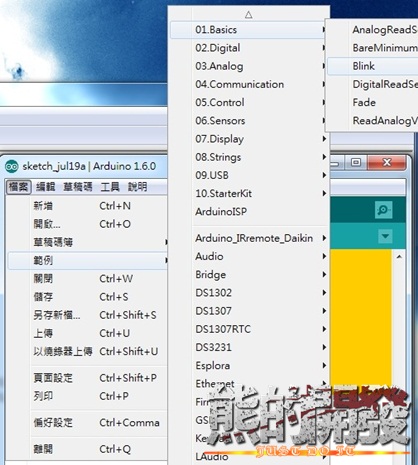418x465 pixels.
Task: Click the Arduino logo in title bar
Action: tap(12, 166)
